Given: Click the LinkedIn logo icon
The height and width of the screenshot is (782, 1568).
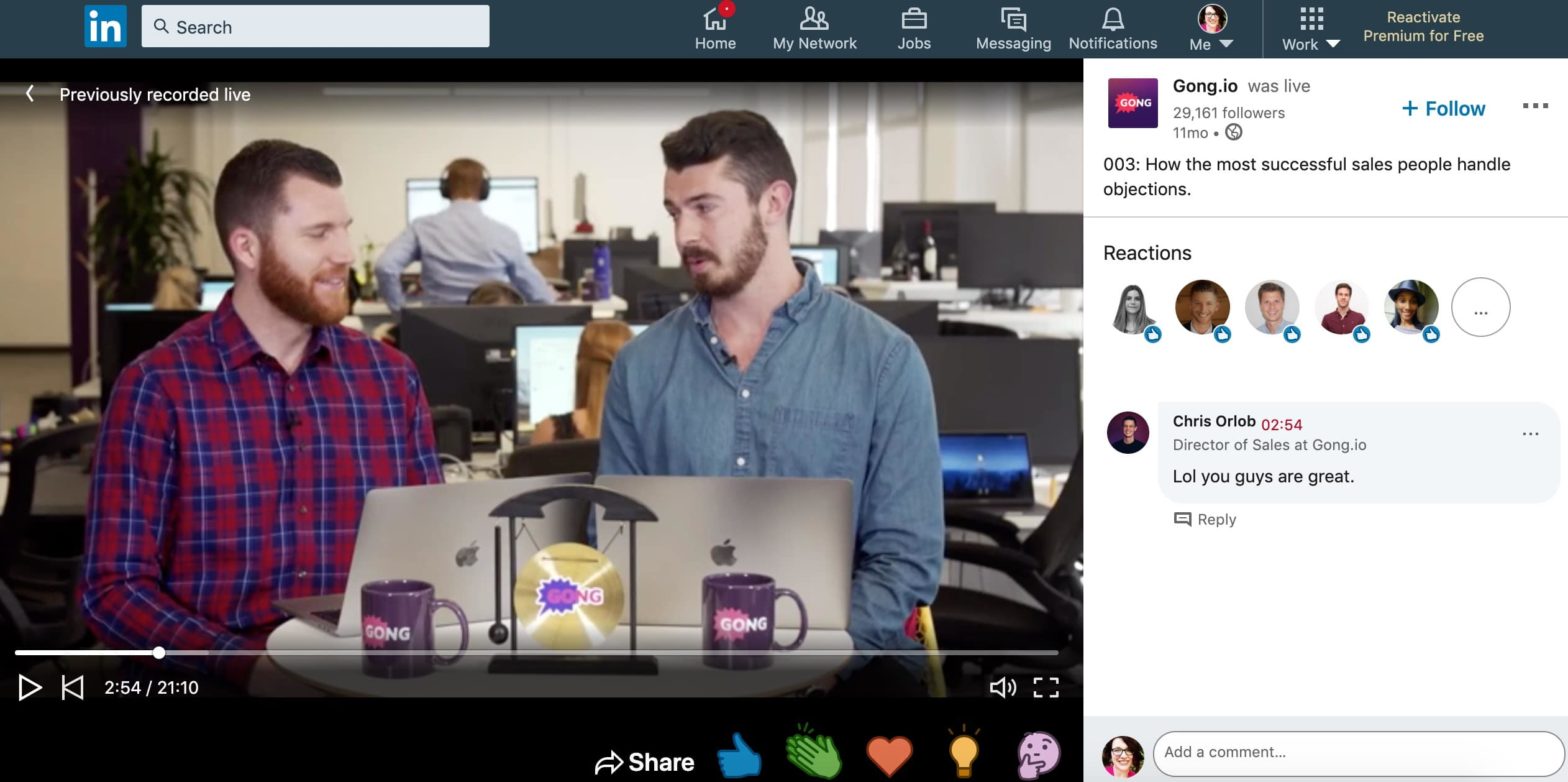Looking at the screenshot, I should pyautogui.click(x=105, y=27).
